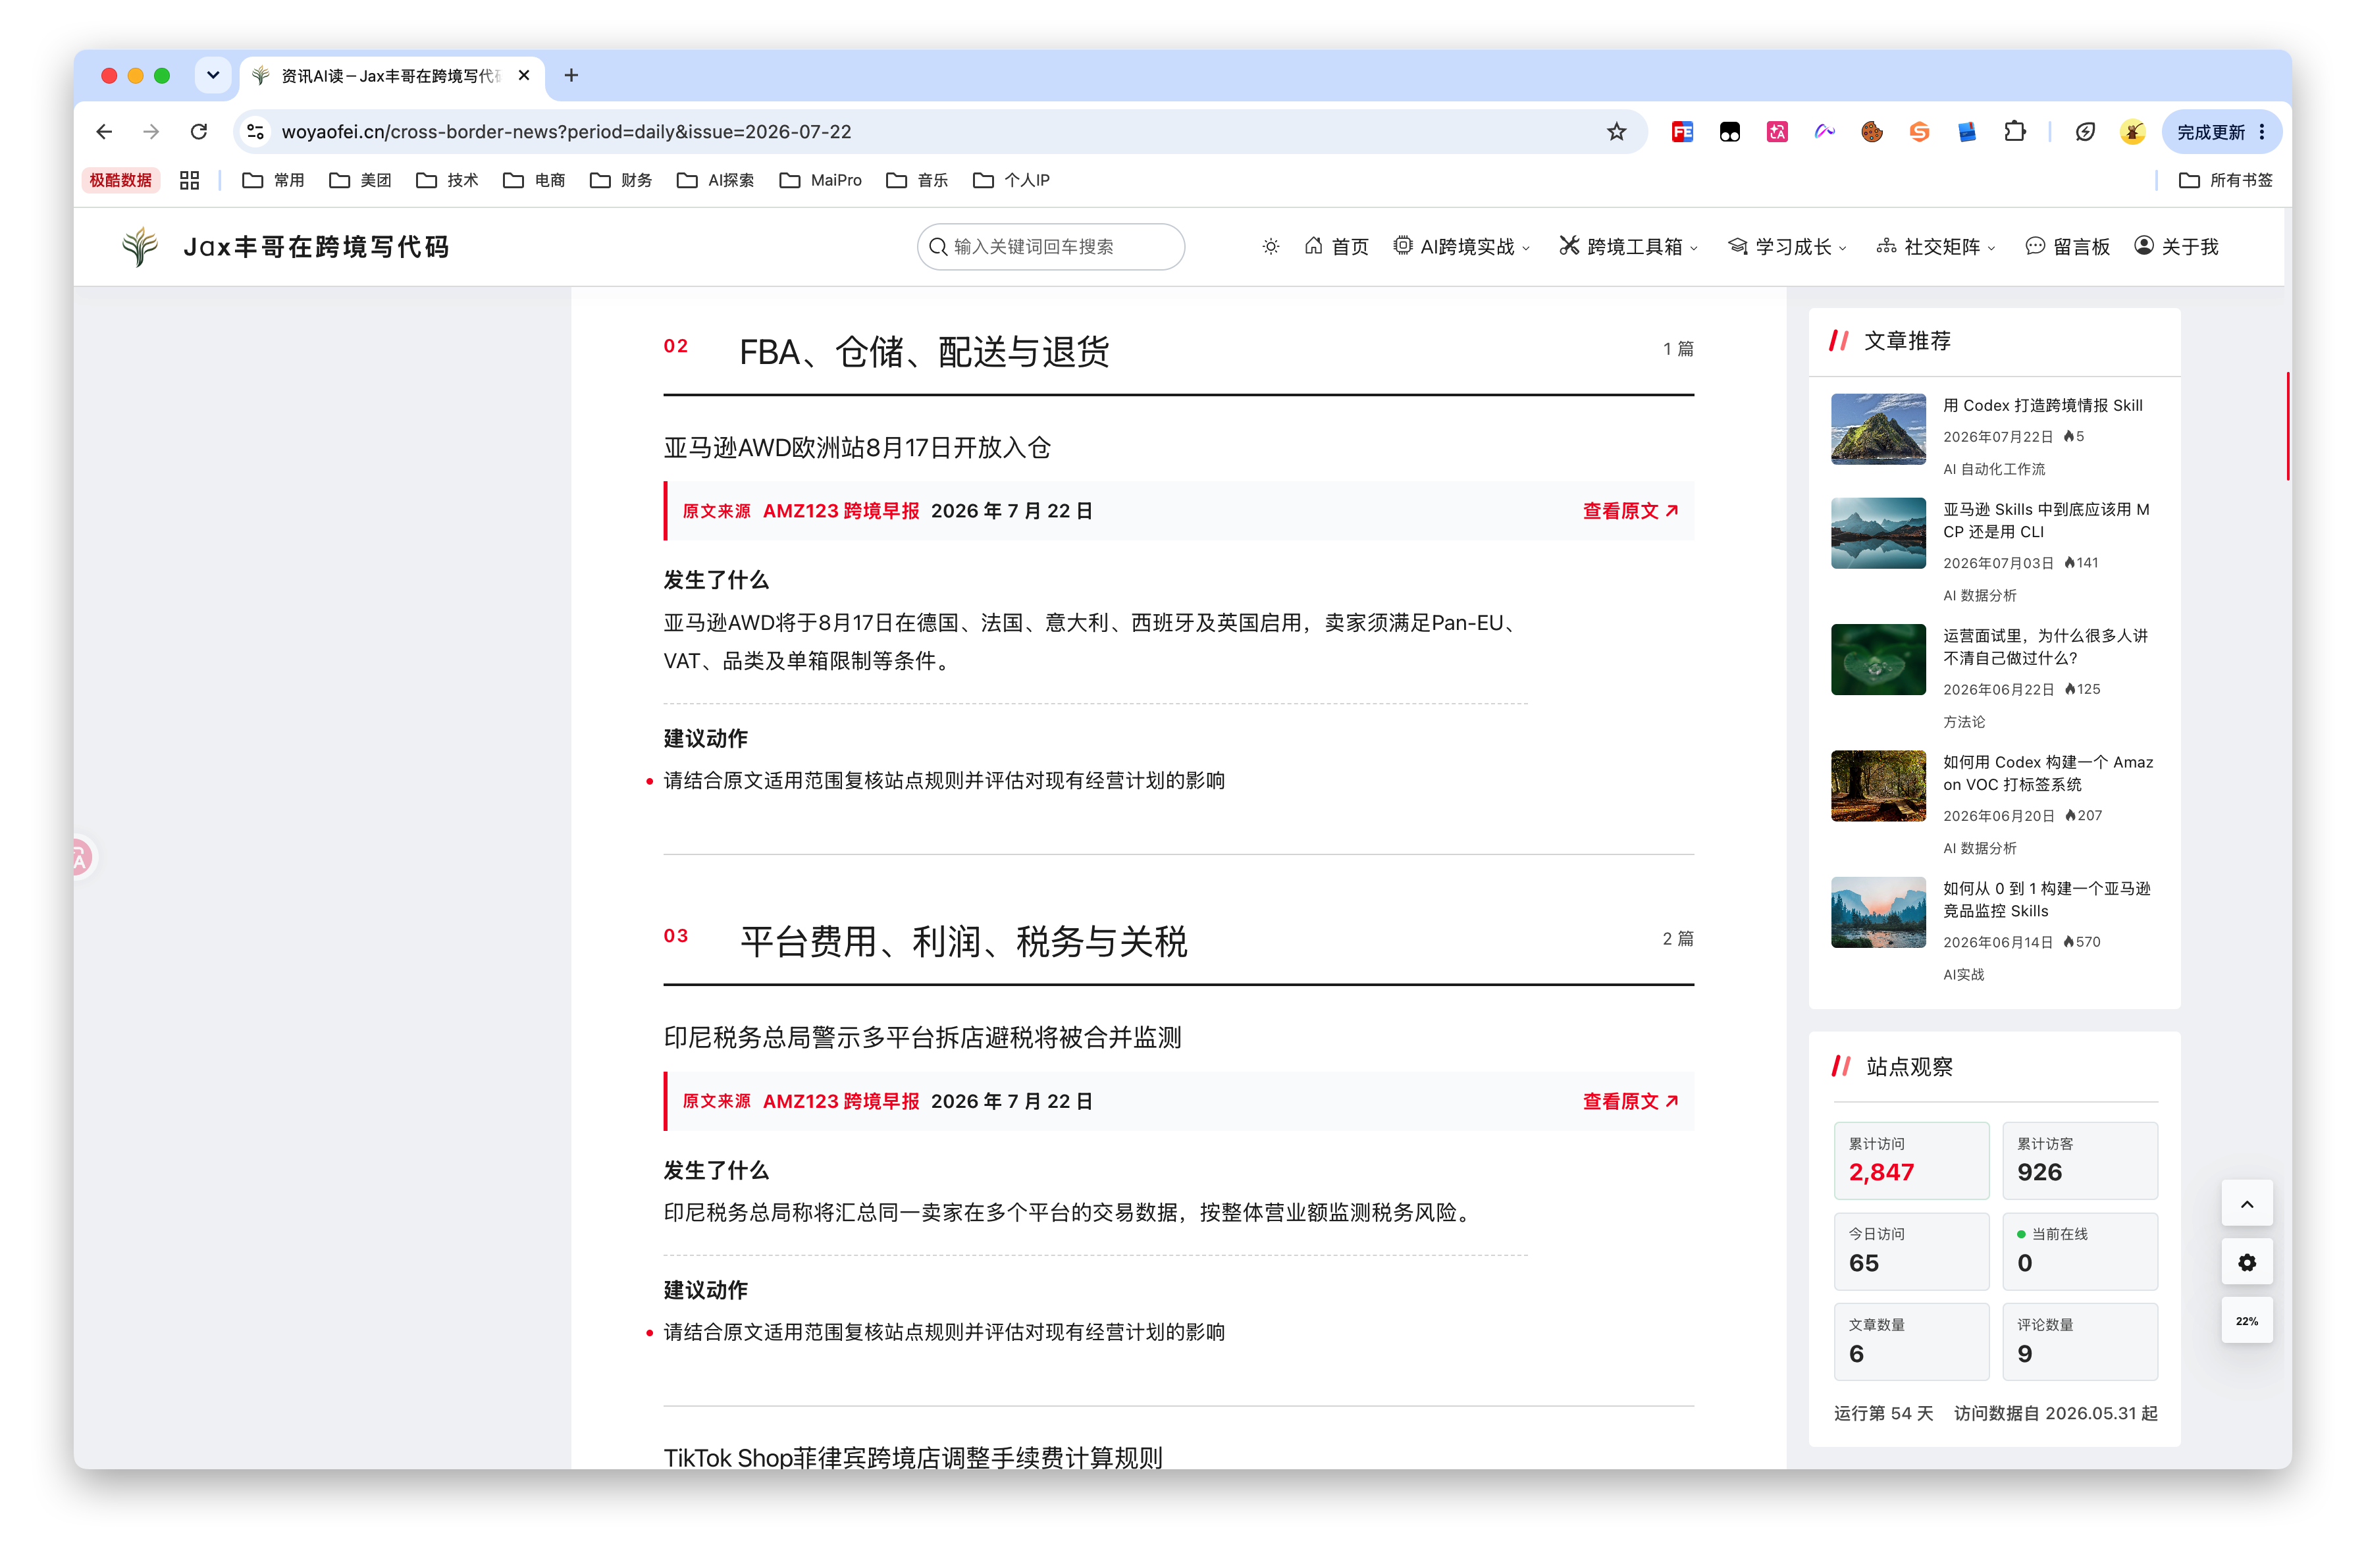Open the 个人IP bookmarks folder
This screenshot has height=1568, width=2366.
(1011, 180)
